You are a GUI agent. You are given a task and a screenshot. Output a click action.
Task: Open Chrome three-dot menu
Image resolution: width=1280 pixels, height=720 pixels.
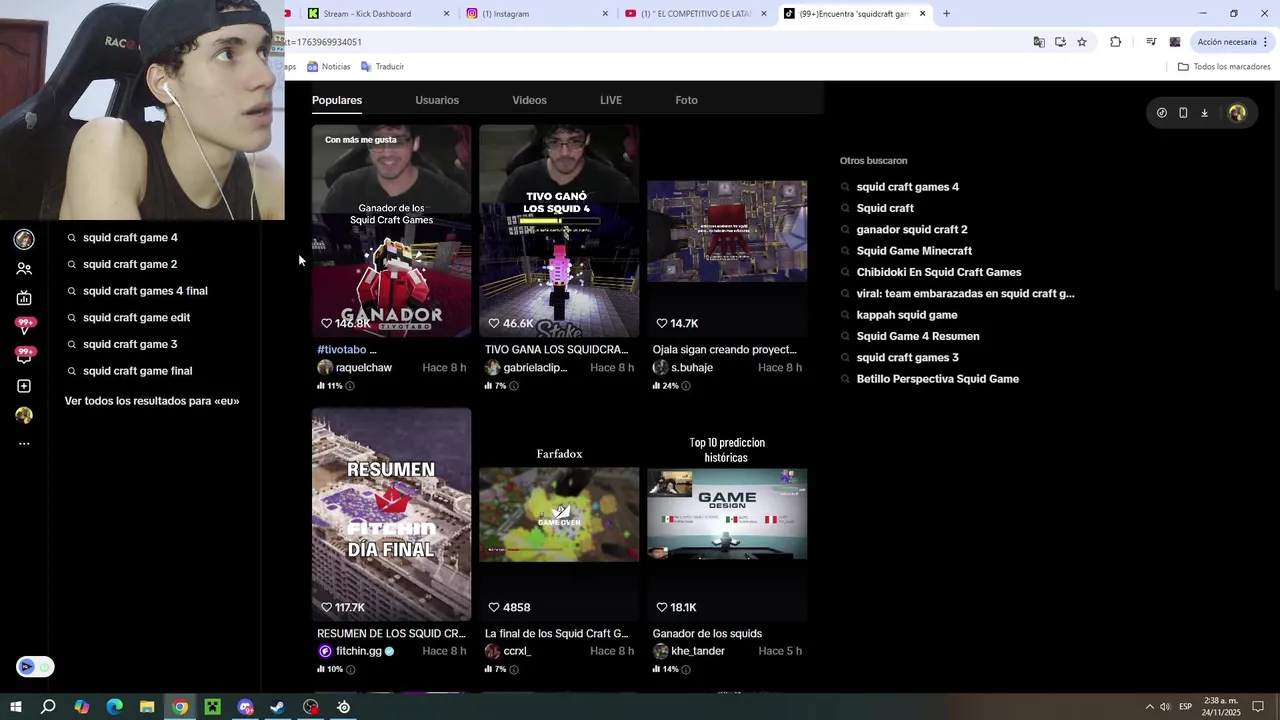(x=1266, y=42)
